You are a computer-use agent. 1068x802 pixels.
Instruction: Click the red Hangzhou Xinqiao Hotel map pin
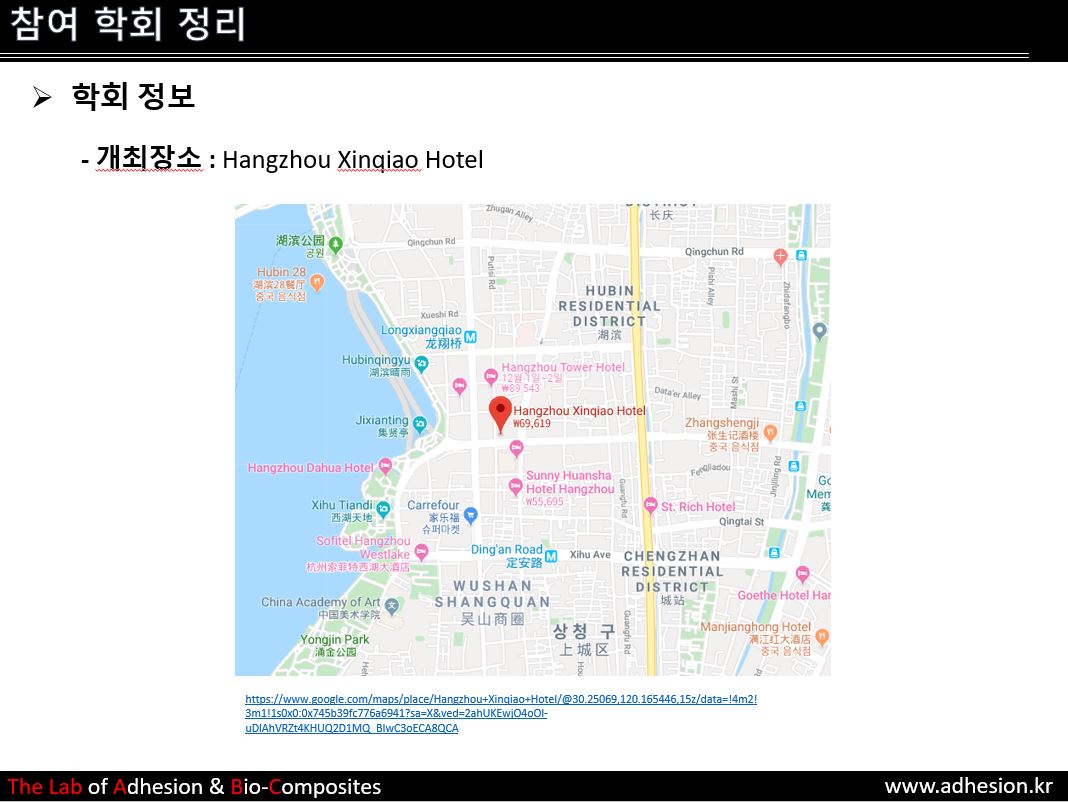coord(501,414)
